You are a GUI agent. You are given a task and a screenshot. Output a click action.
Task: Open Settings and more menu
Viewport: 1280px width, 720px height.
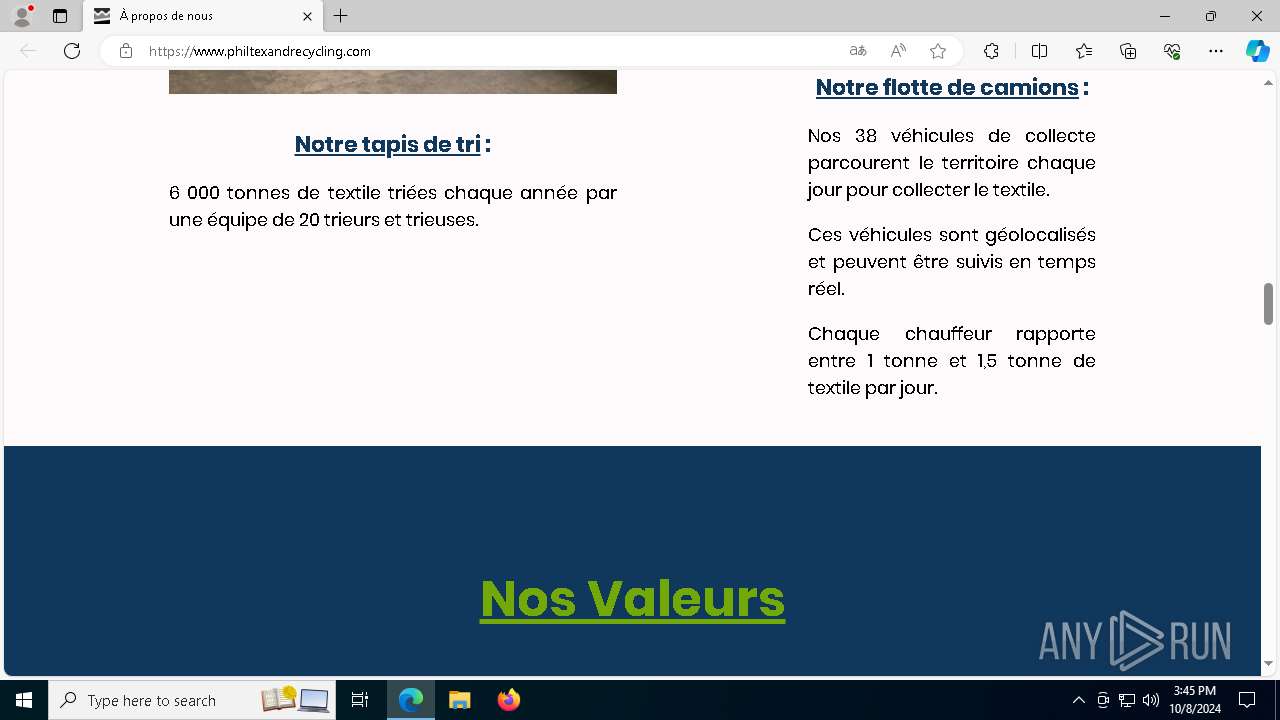point(1216,51)
